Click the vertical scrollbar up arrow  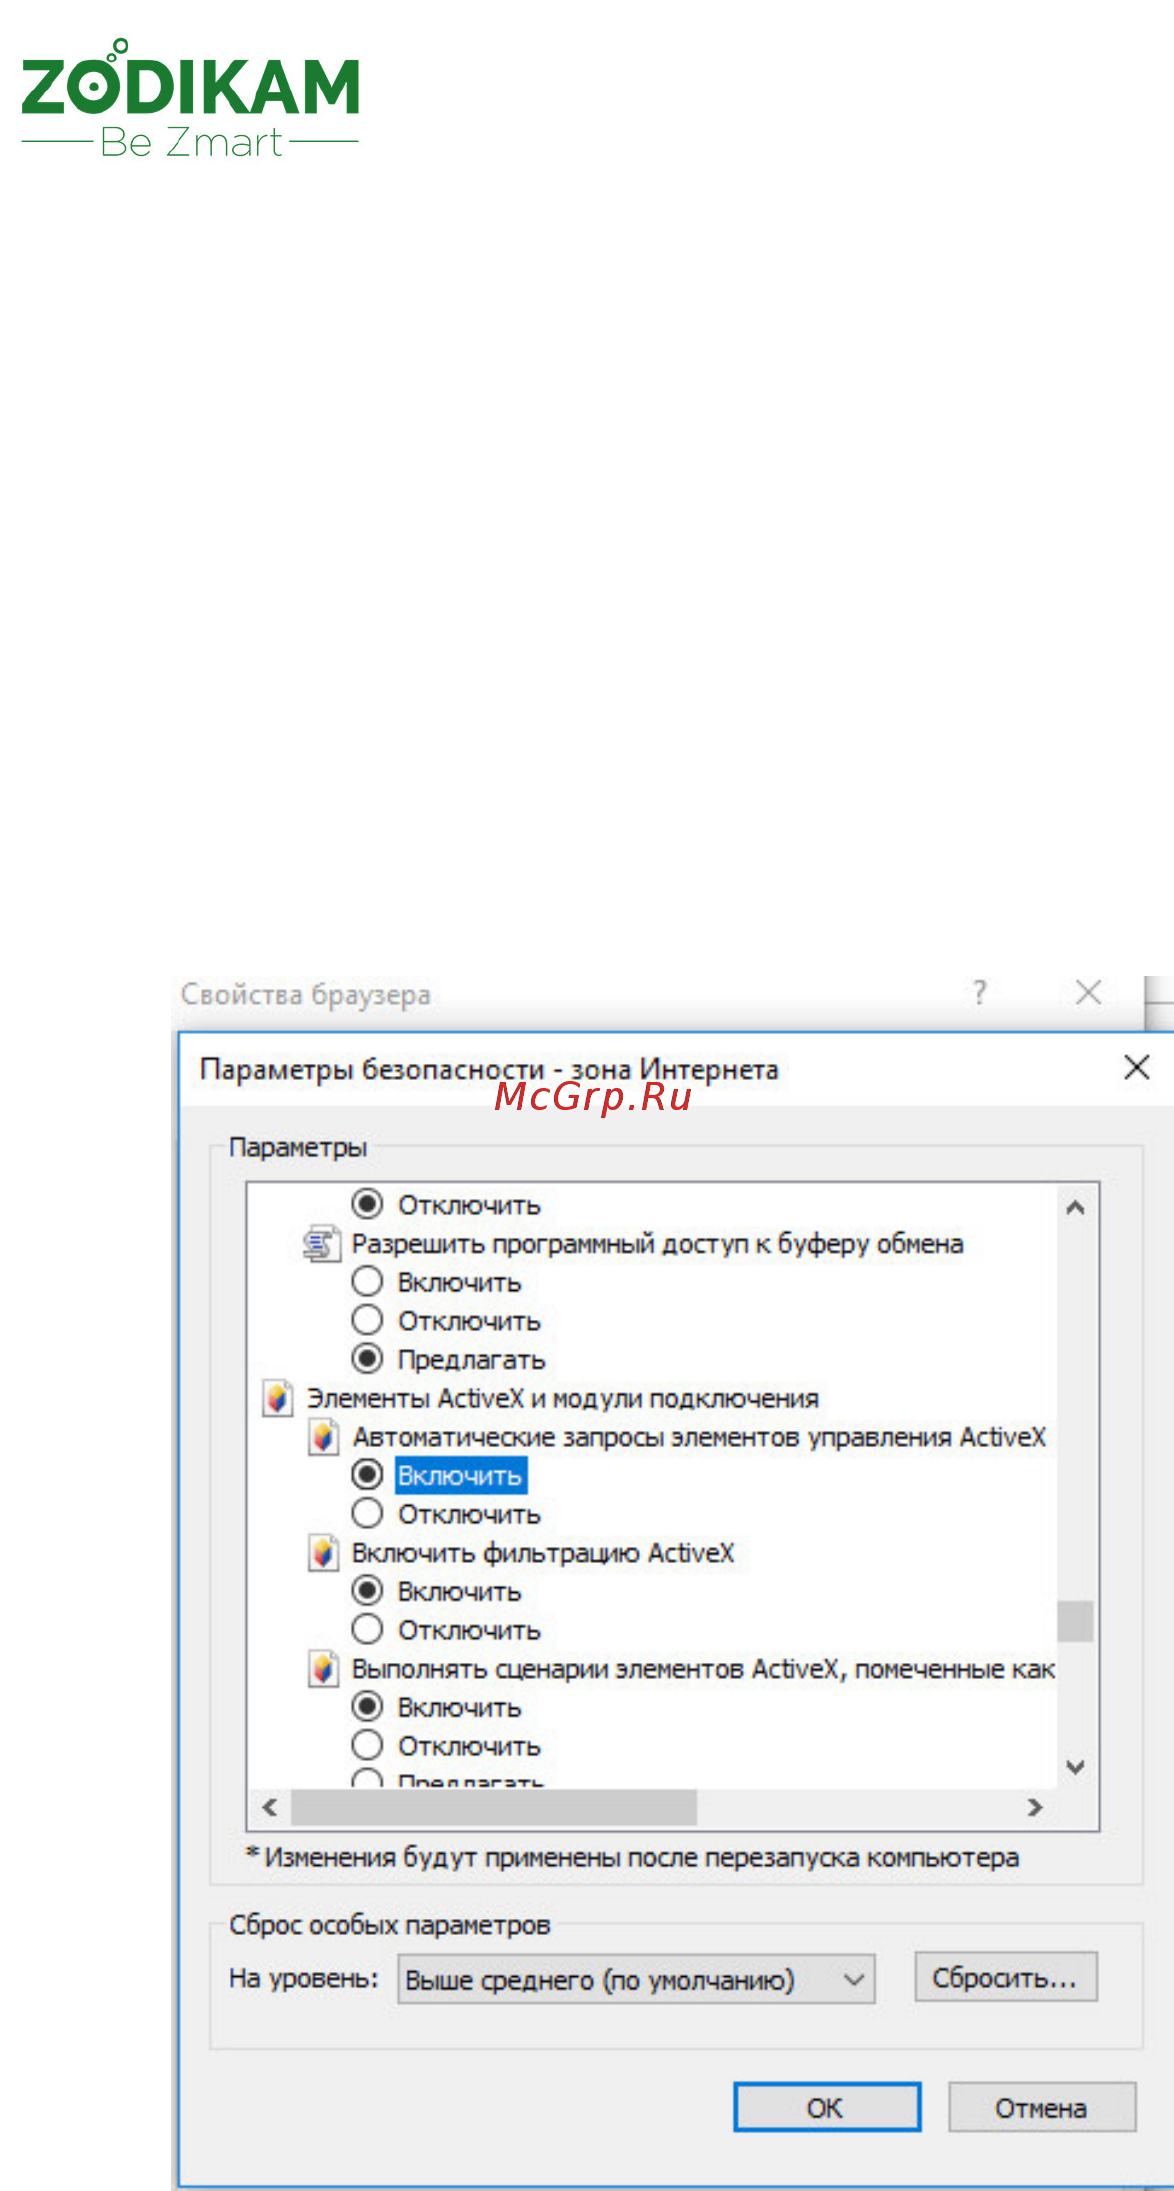click(1076, 1208)
